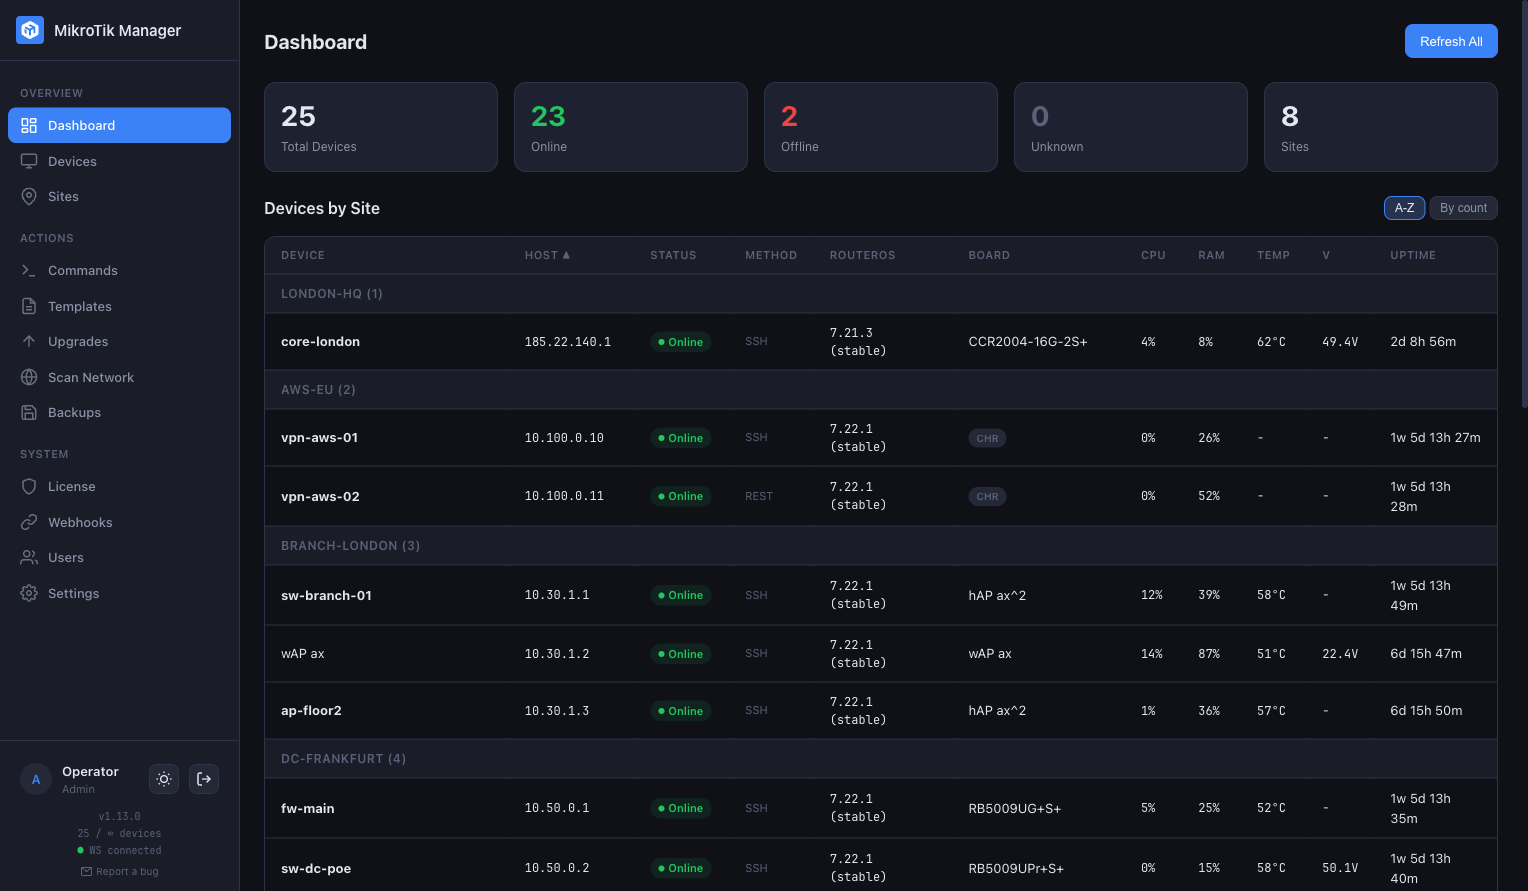Click the Devices monitor icon

point(29,161)
